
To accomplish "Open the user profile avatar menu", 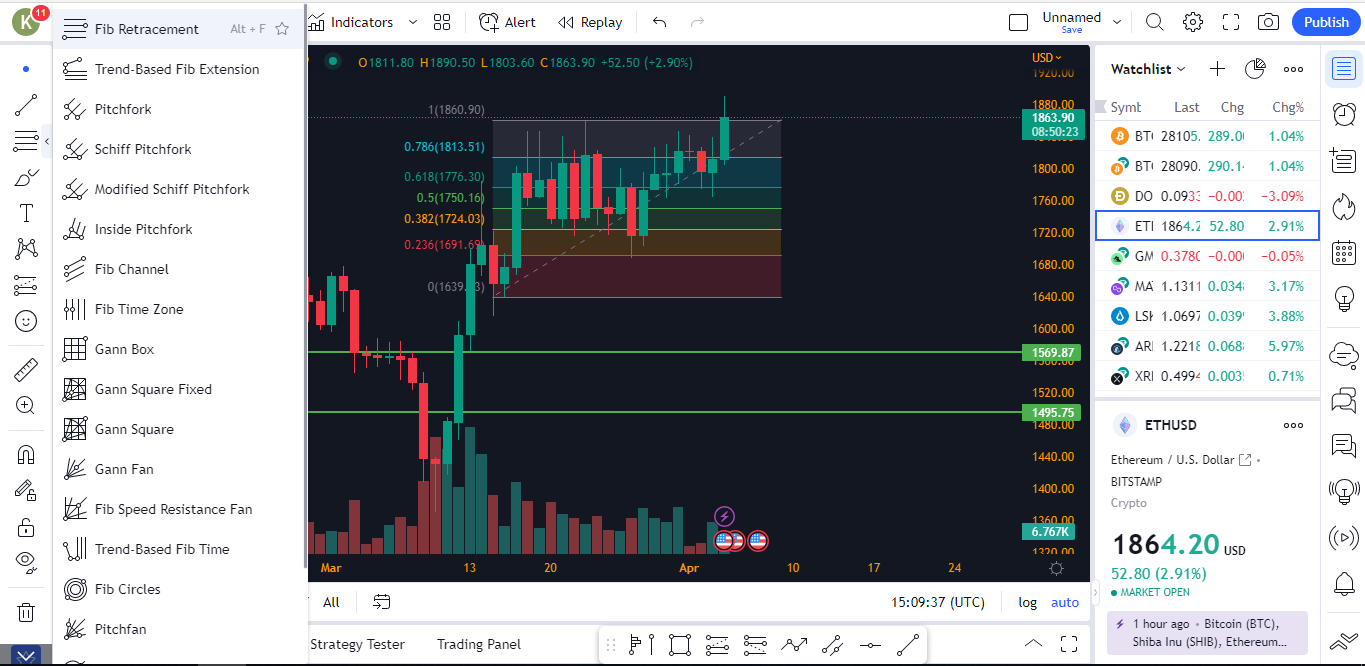I will click(x=26, y=21).
